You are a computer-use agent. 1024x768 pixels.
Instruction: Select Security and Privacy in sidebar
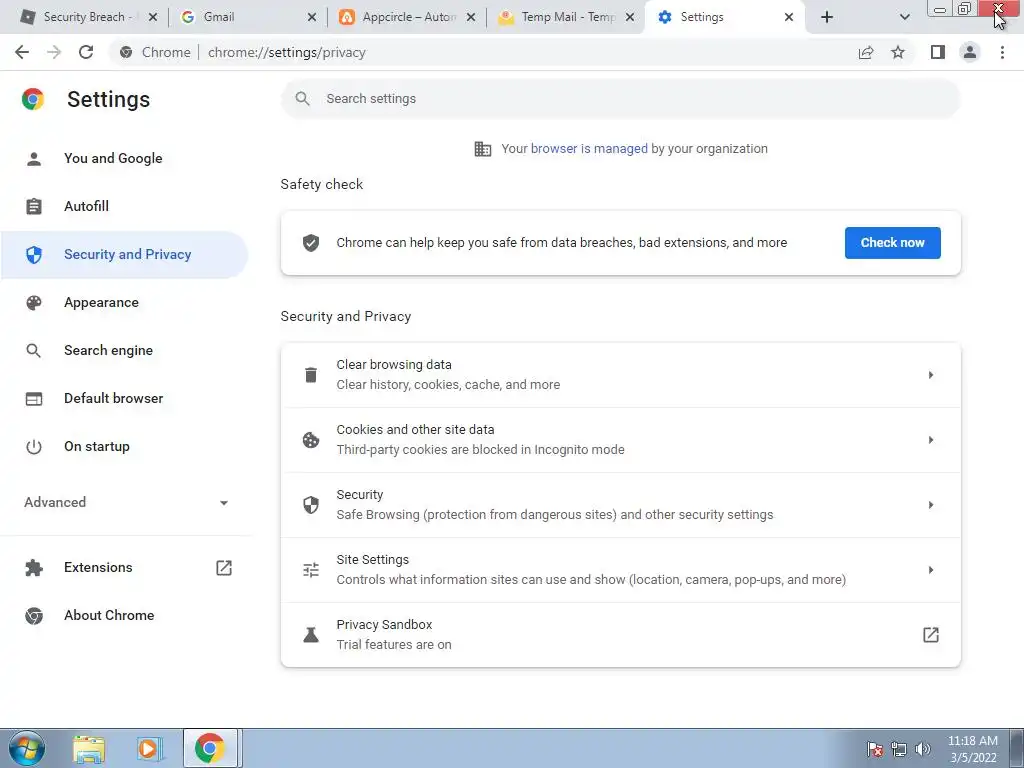124,255
